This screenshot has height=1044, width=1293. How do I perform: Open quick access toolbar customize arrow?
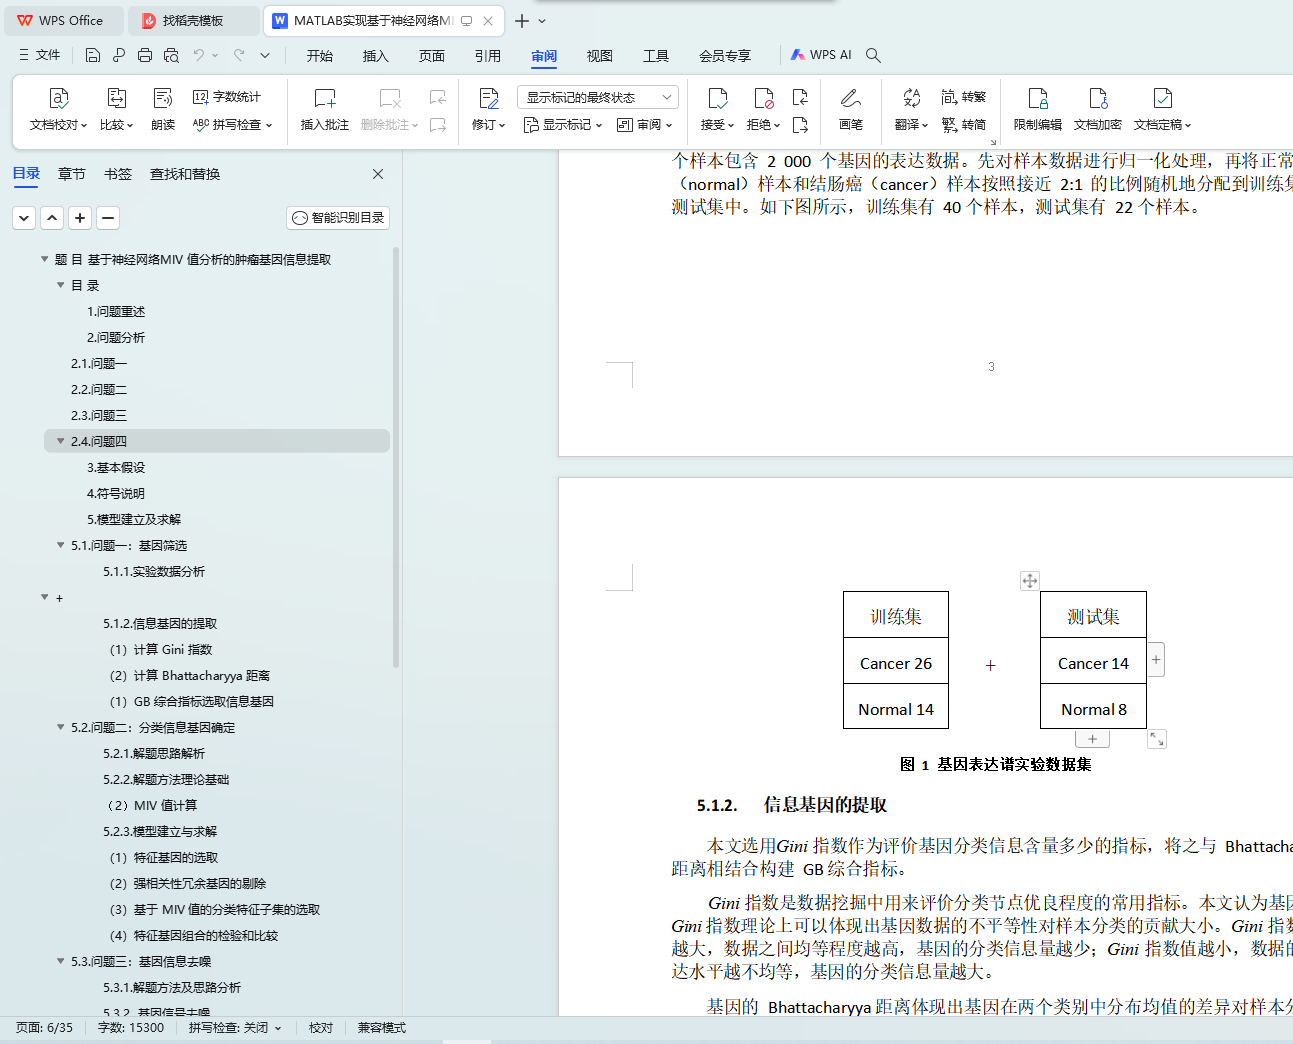coord(265,55)
